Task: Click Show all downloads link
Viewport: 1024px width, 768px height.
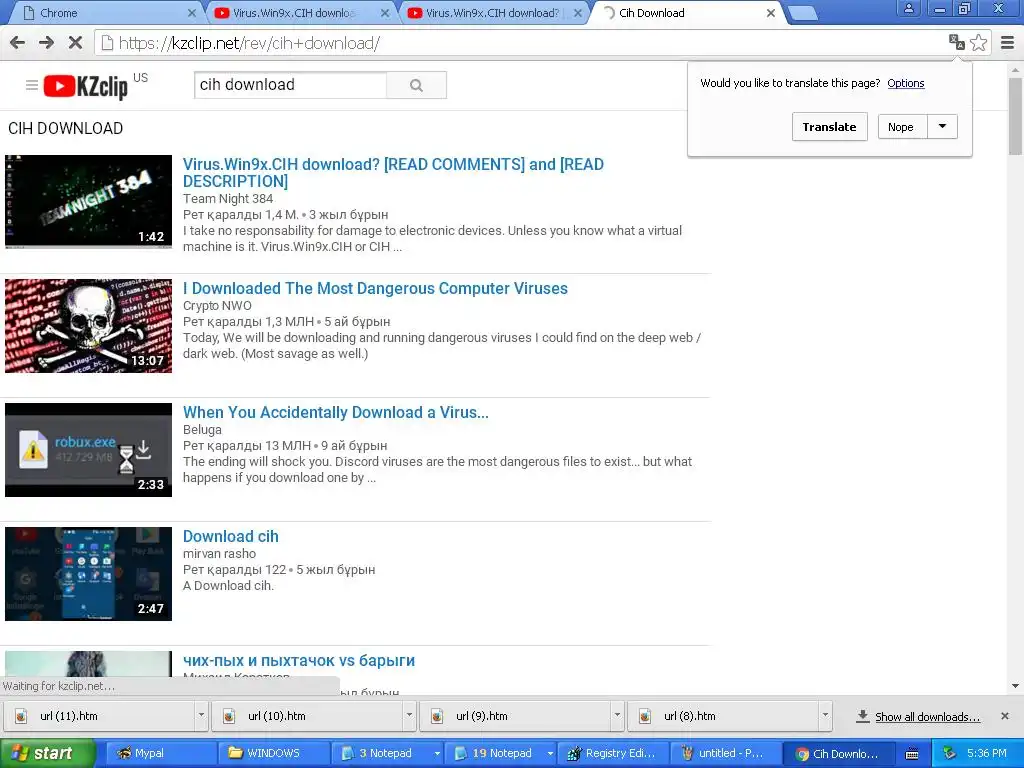Action: [x=927, y=717]
